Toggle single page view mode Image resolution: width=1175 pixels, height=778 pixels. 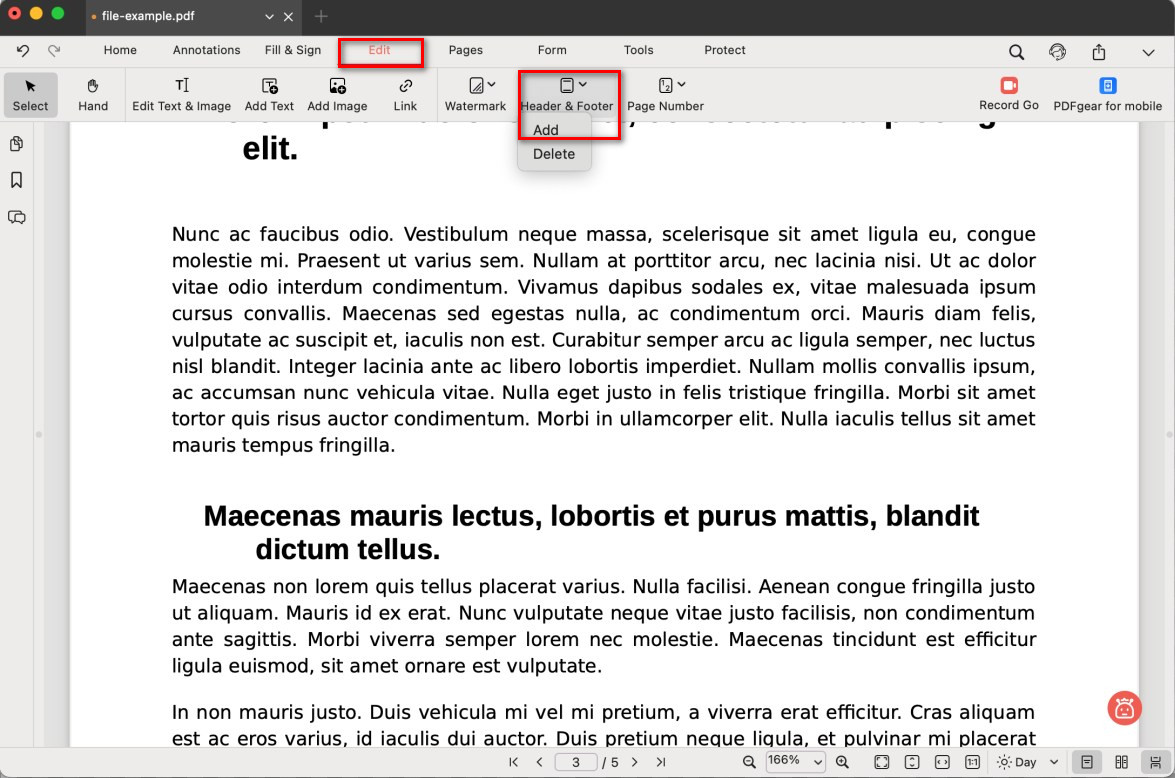(1087, 762)
